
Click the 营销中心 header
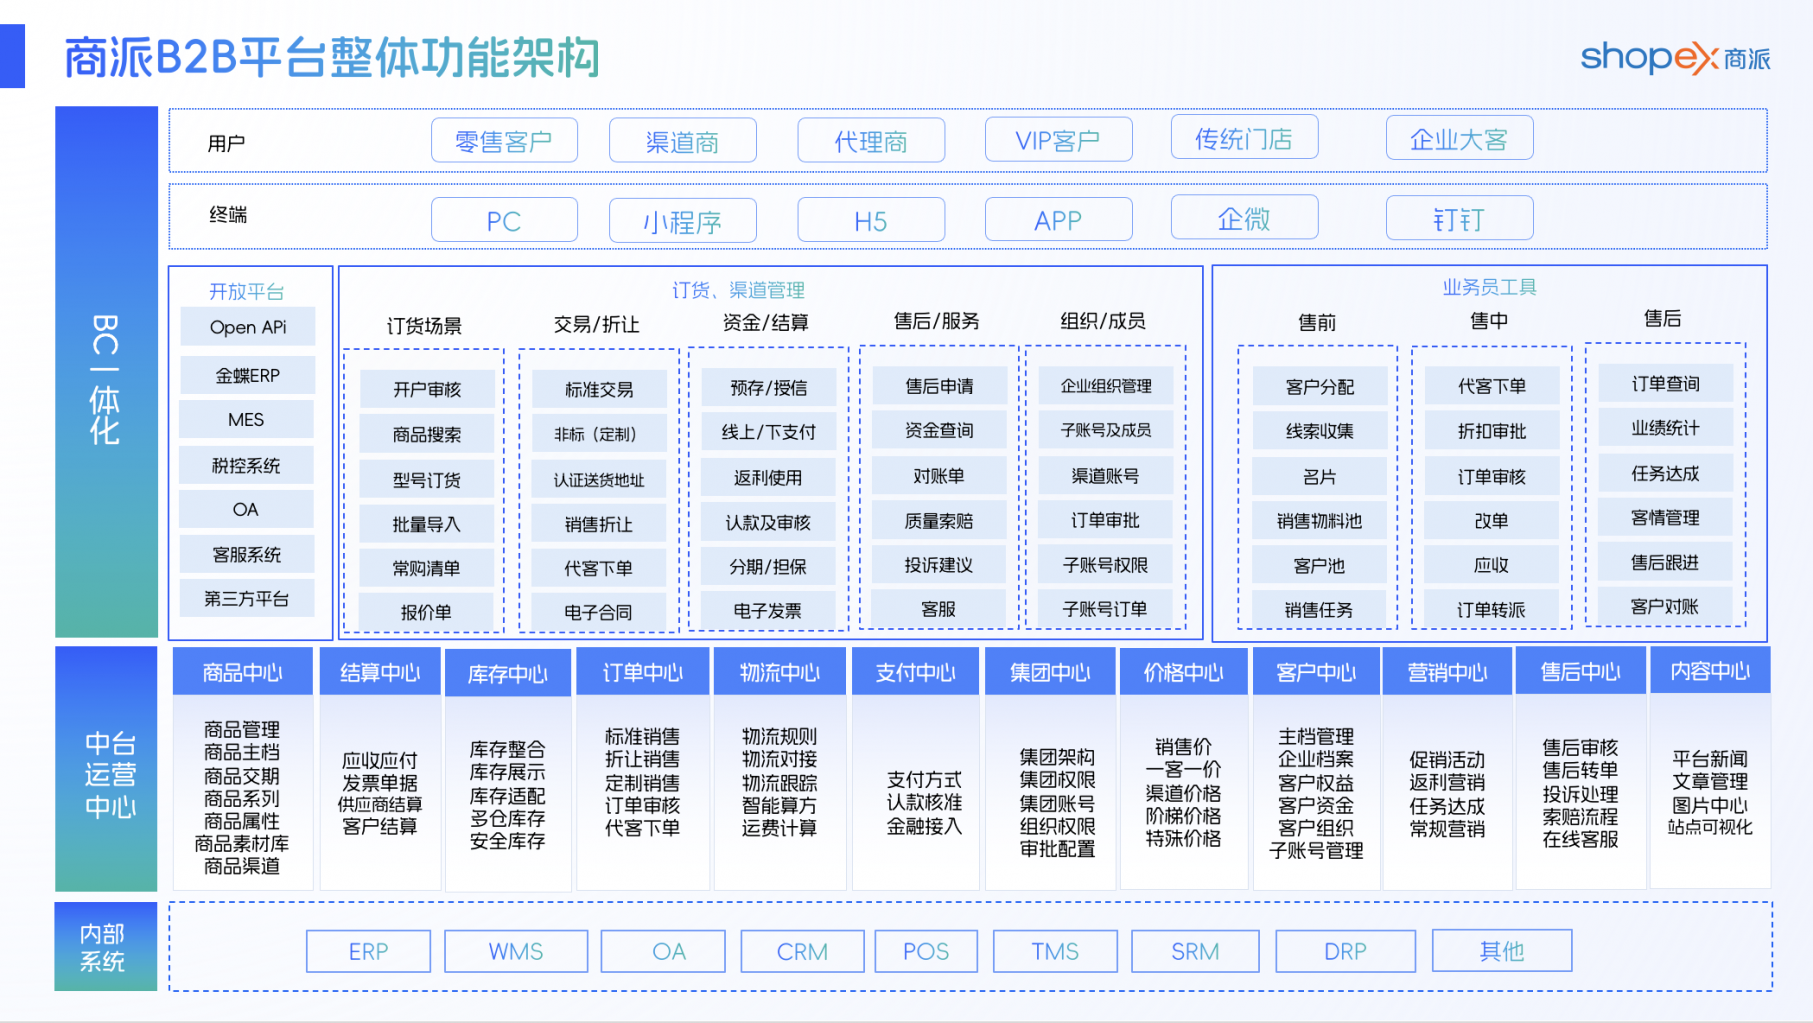coord(1447,672)
